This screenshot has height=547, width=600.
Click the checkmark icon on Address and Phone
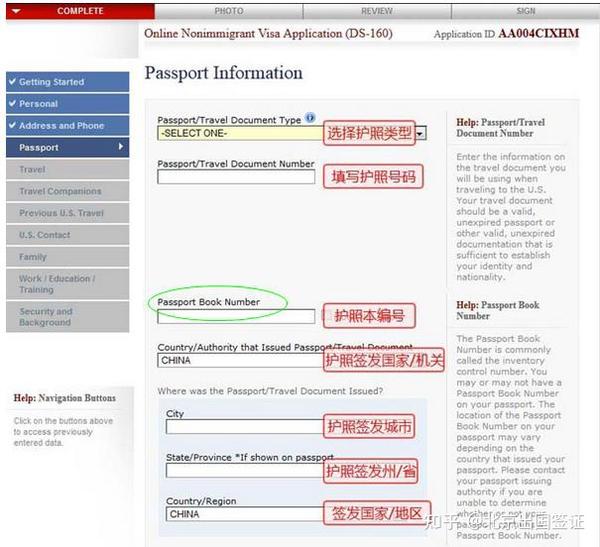coord(13,125)
